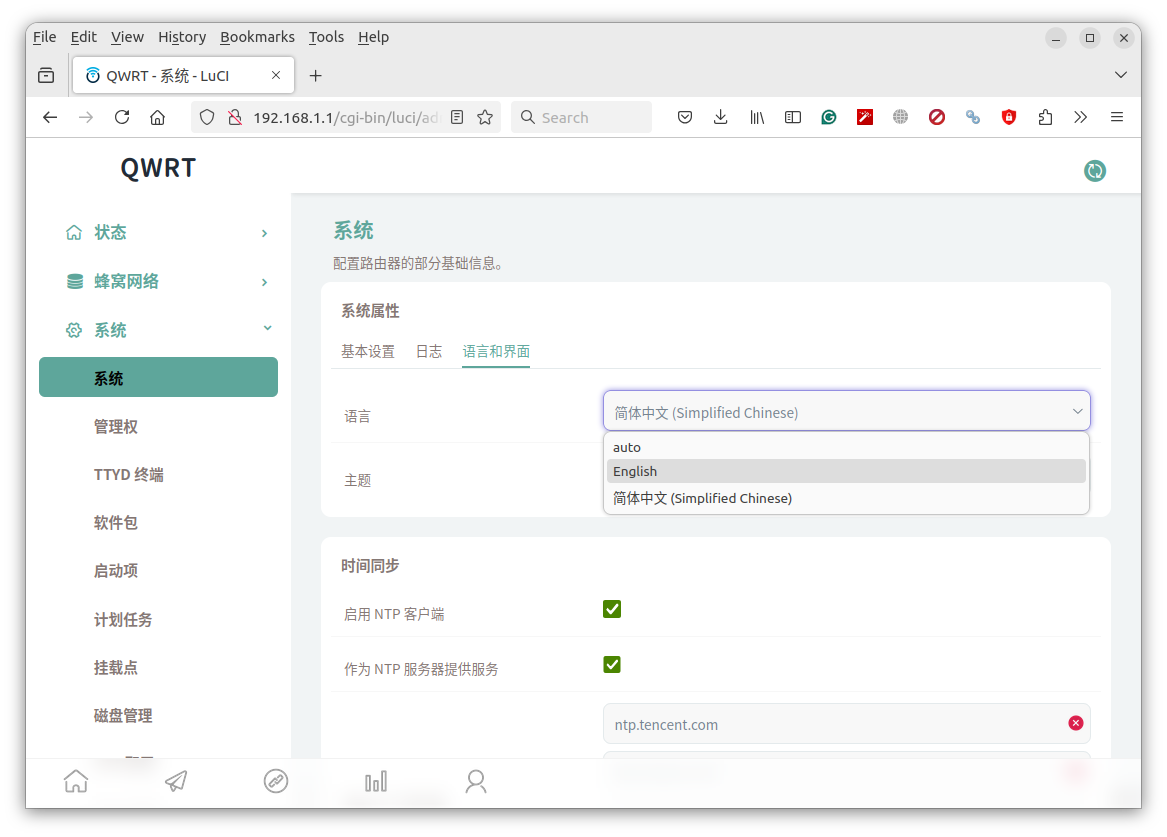The height and width of the screenshot is (837, 1167).
Task: Uncheck the 启用 NTP 客户端 checkbox
Action: click(x=612, y=609)
